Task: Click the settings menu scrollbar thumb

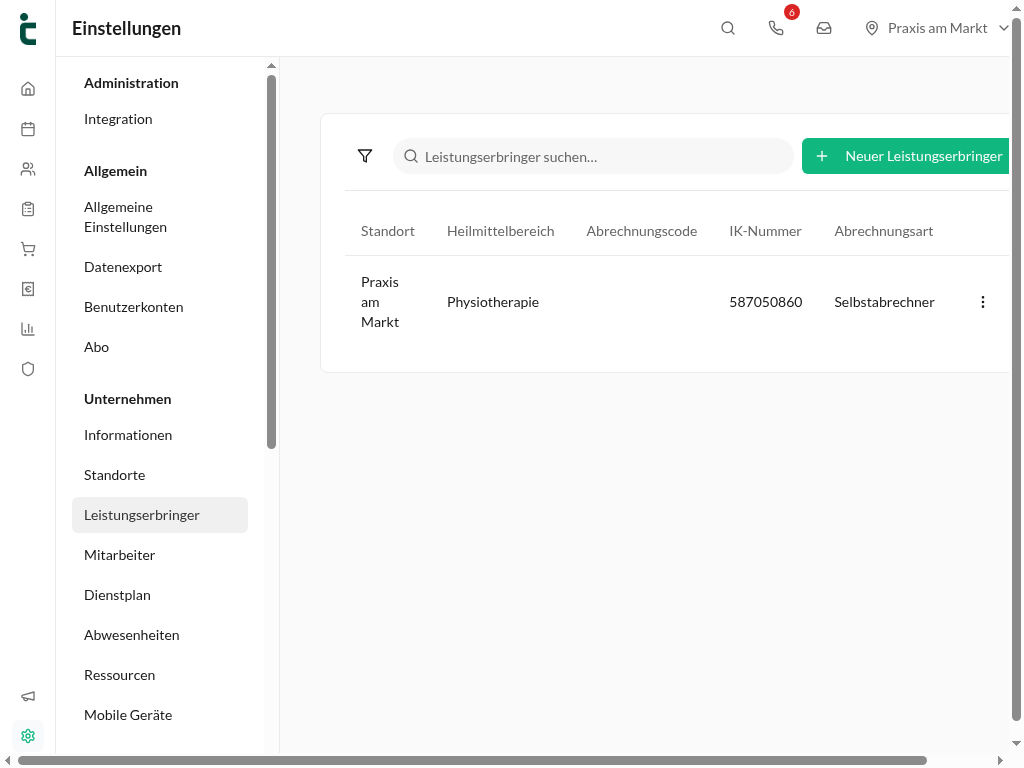Action: coord(272,262)
